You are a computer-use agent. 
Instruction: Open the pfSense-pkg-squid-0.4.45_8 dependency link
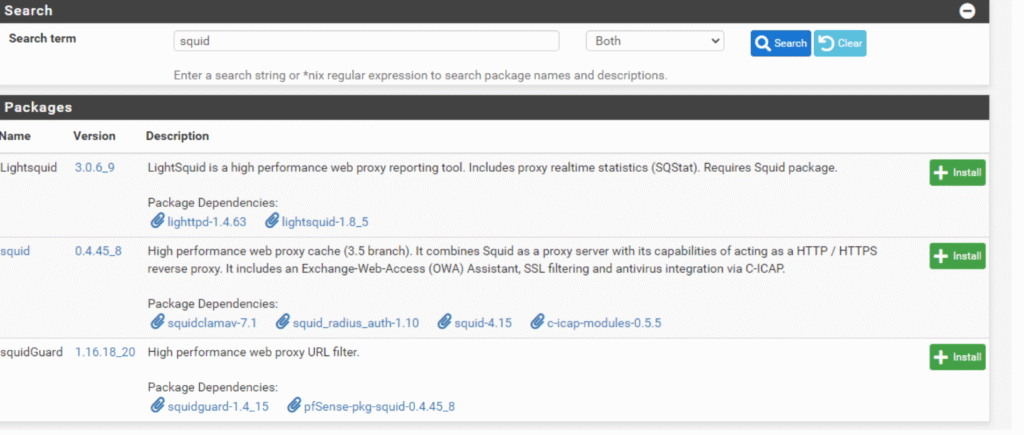click(379, 406)
